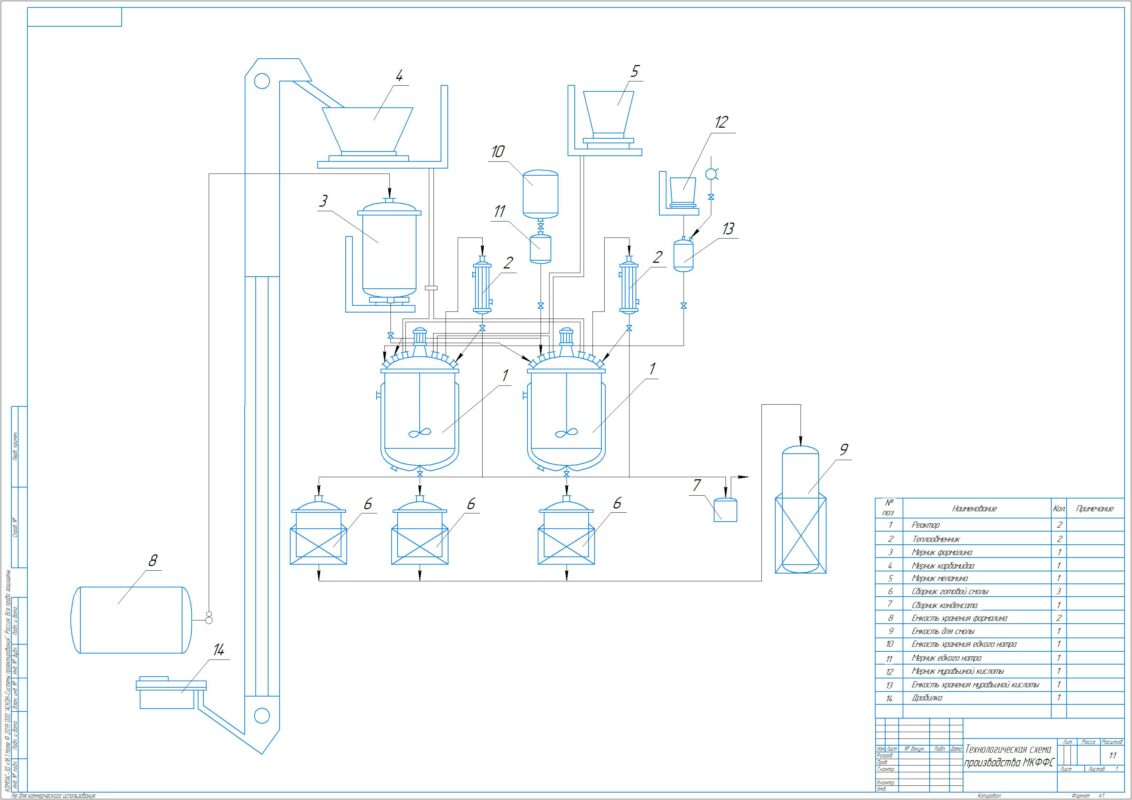Select the 'Мерник формалина' table row
The height and width of the screenshot is (800, 1132).
coord(1000,552)
